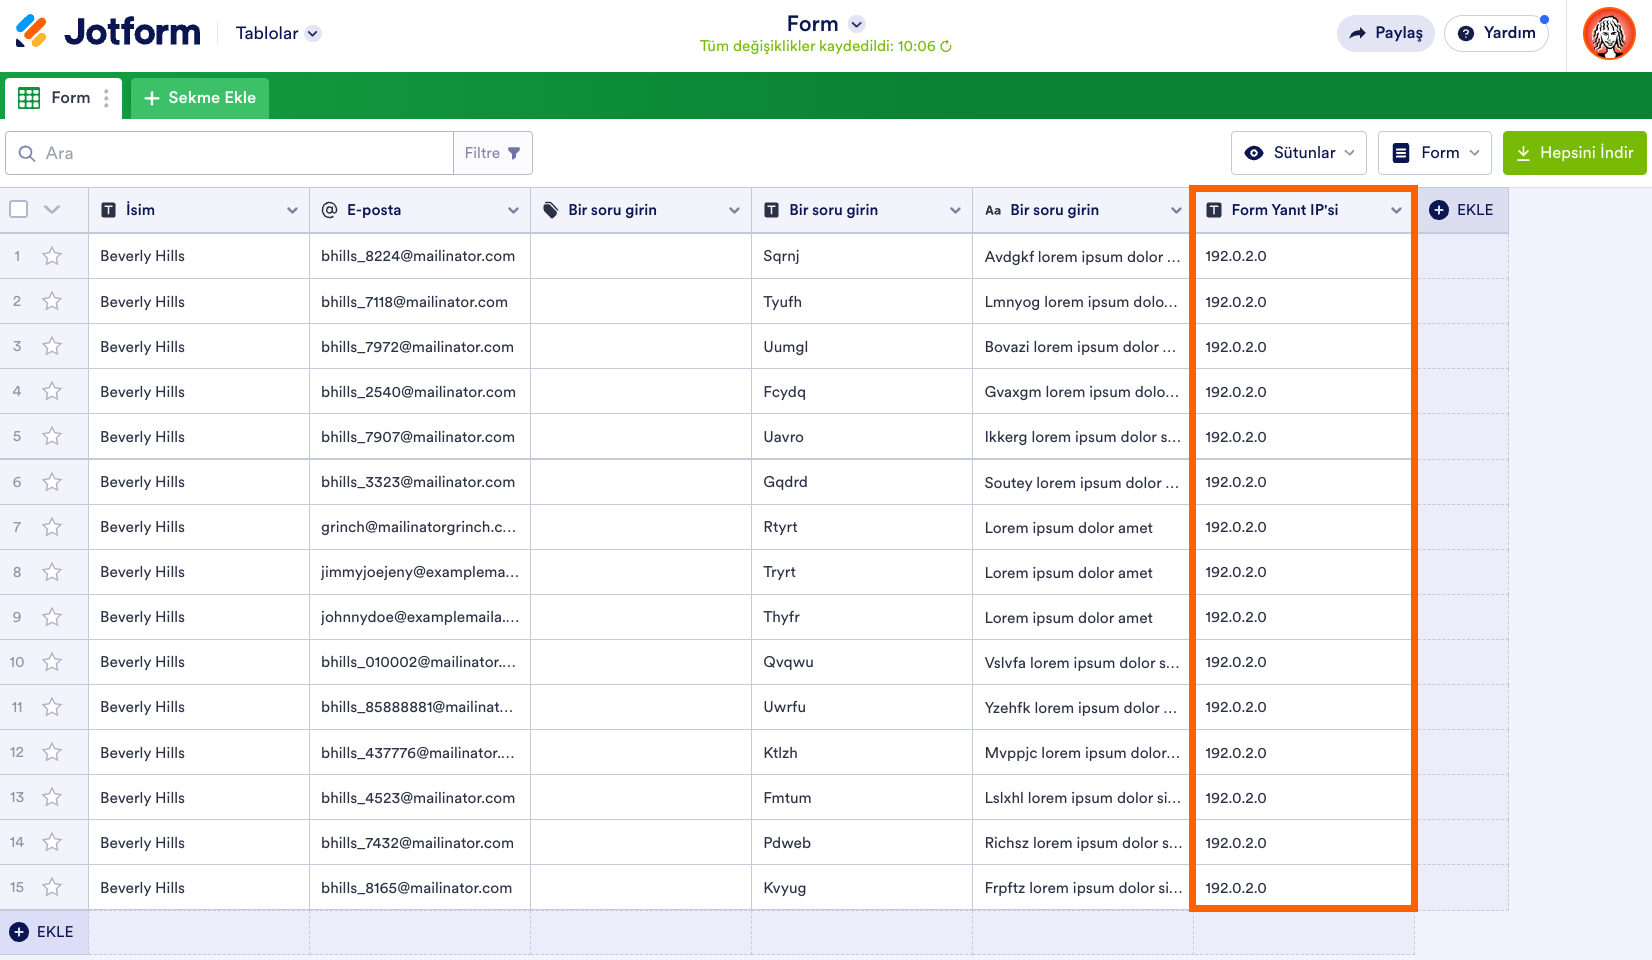Star row 13 with the star icon
Viewport: 1652px width, 960px height.
pos(52,797)
